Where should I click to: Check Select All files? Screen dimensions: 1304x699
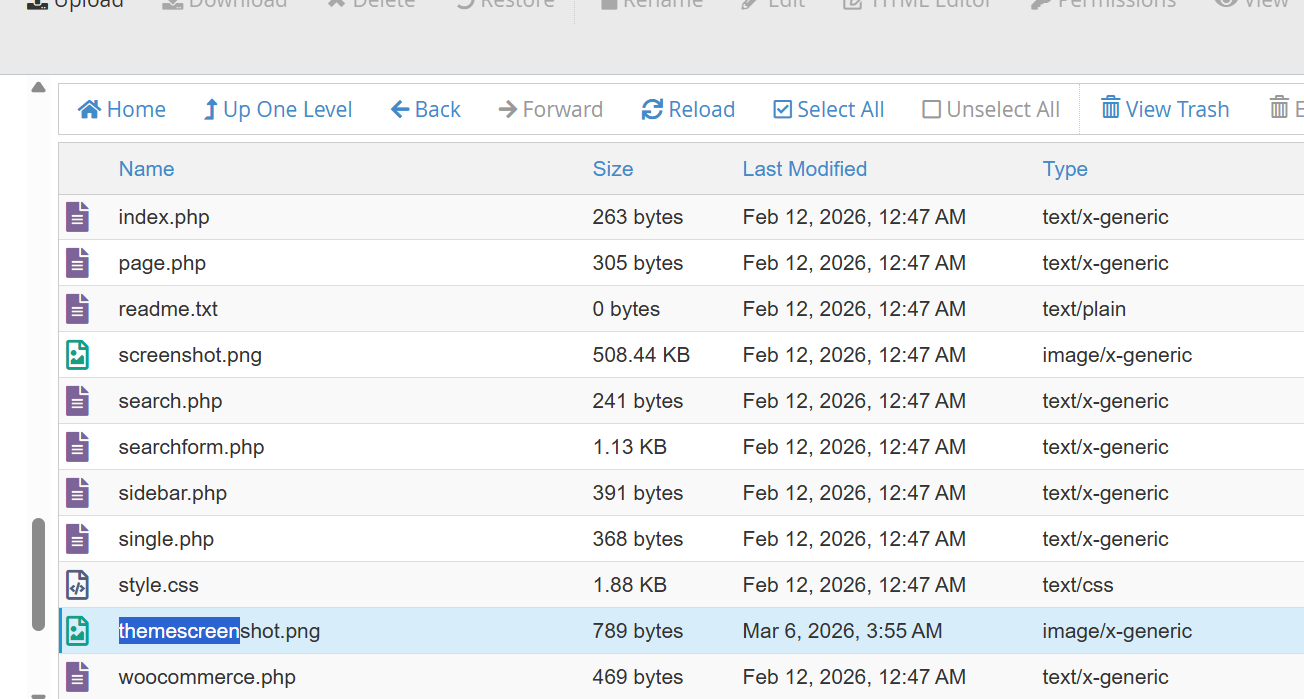(x=829, y=109)
